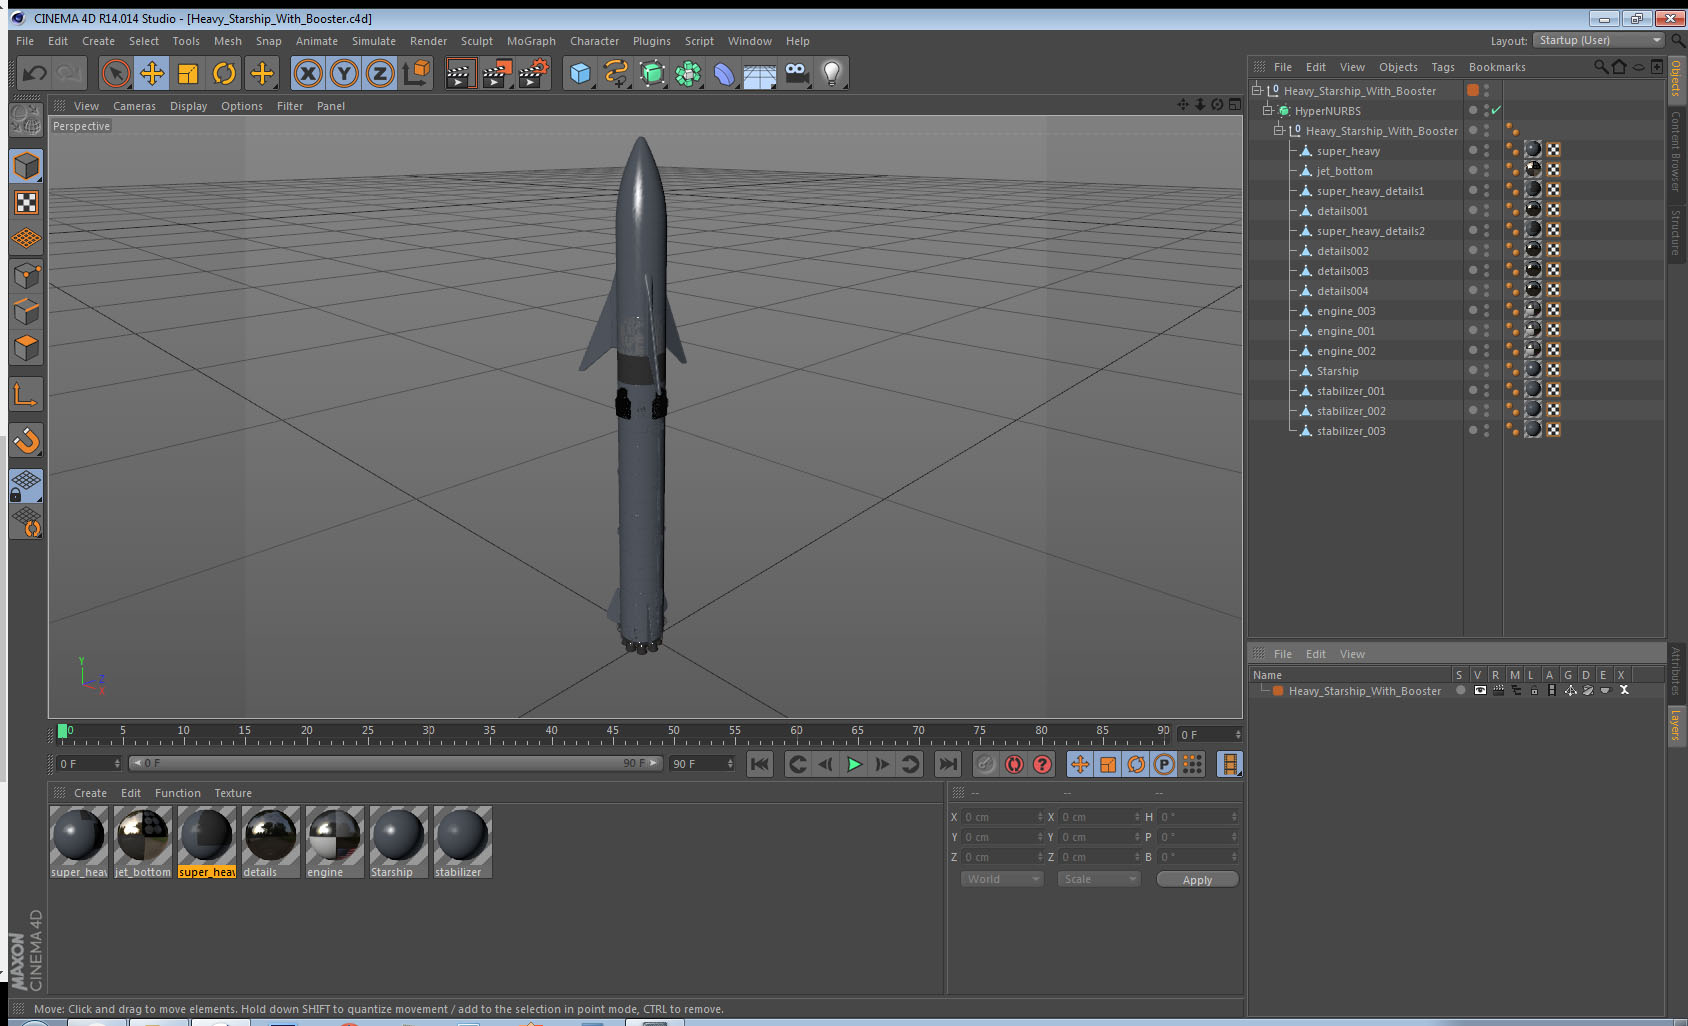Click the X position input field
Viewport: 1688px width, 1026px height.
(1002, 817)
